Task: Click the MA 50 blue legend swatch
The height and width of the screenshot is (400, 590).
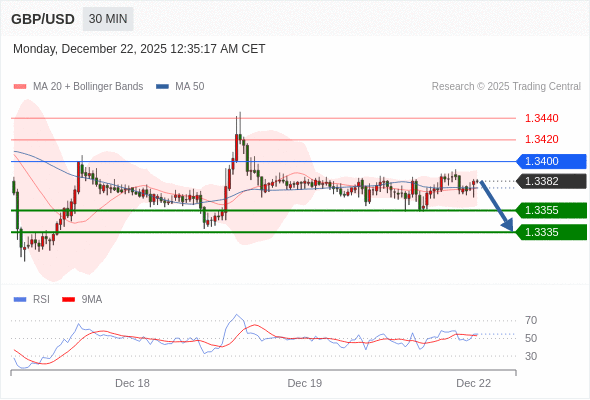Action: tap(162, 87)
